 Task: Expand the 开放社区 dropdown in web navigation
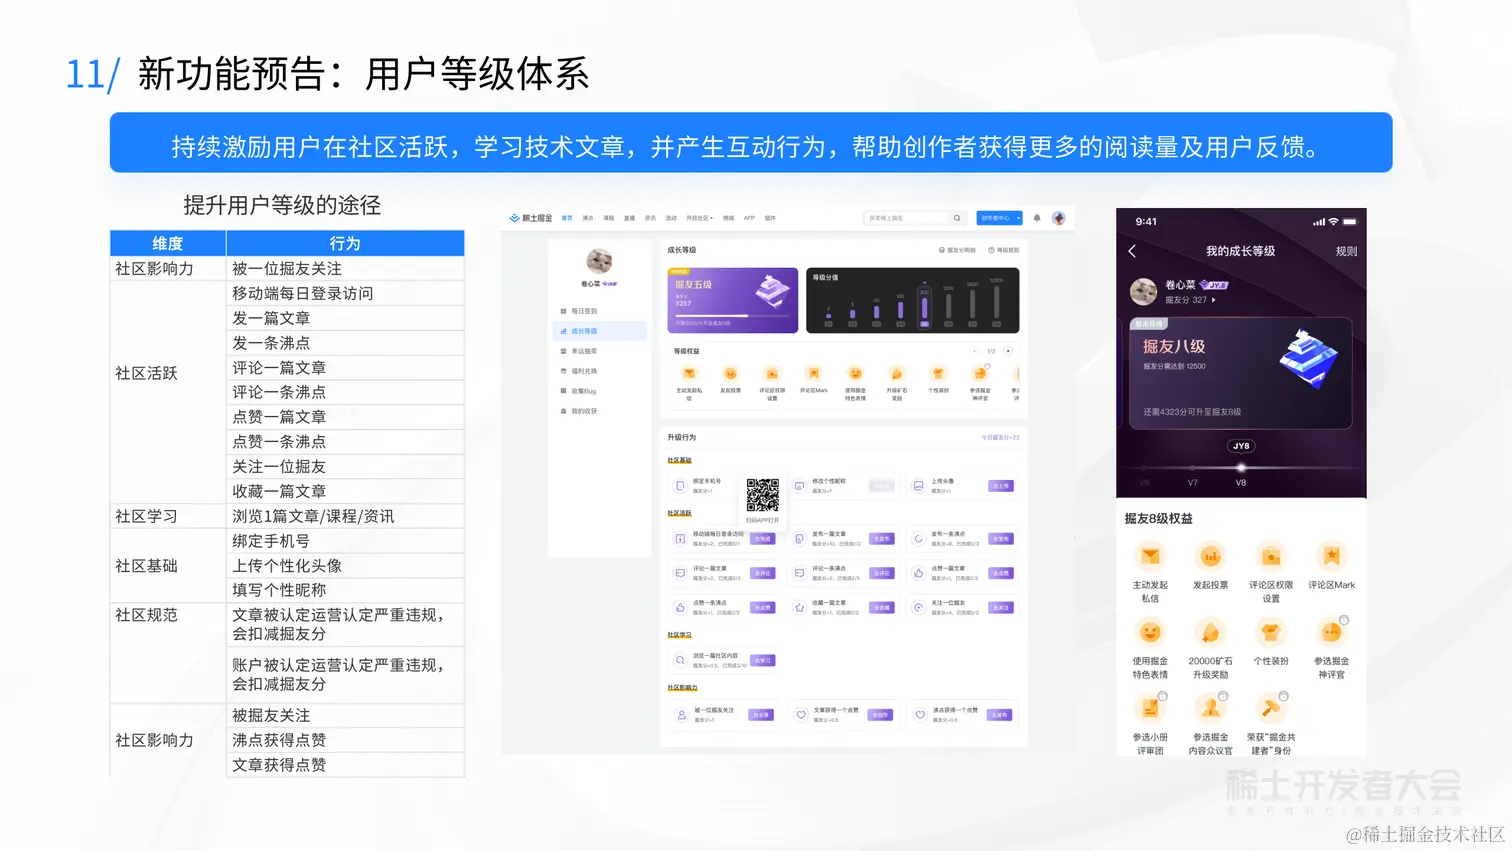pyautogui.click(x=699, y=218)
